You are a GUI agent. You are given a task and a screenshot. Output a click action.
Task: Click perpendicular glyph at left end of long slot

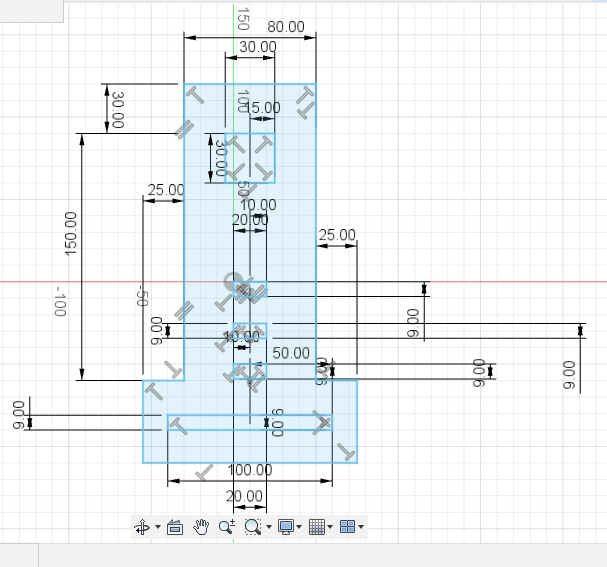178,426
